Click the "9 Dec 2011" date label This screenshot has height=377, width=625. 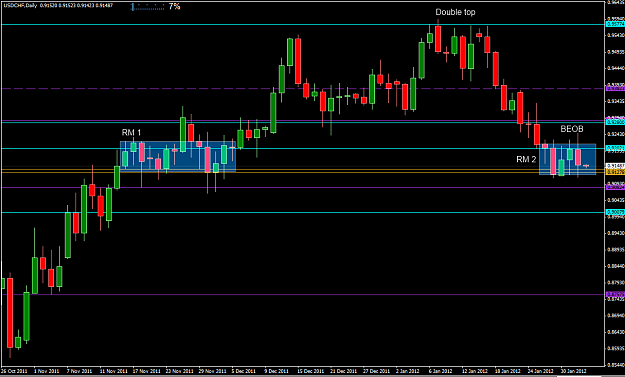277,371
